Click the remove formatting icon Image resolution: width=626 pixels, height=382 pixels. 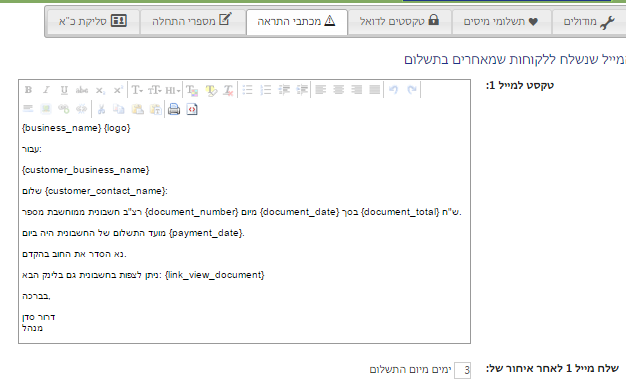[x=228, y=90]
